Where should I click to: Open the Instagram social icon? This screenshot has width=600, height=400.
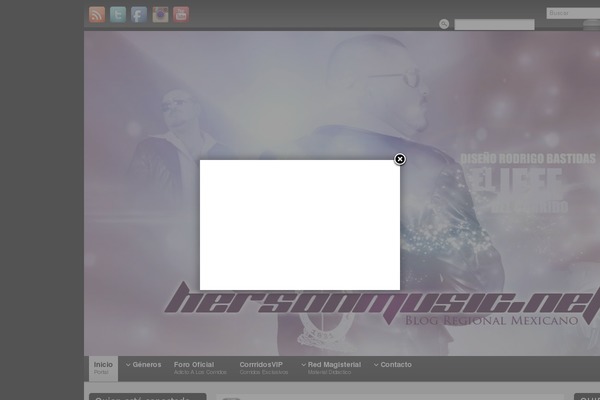pyautogui.click(x=160, y=15)
